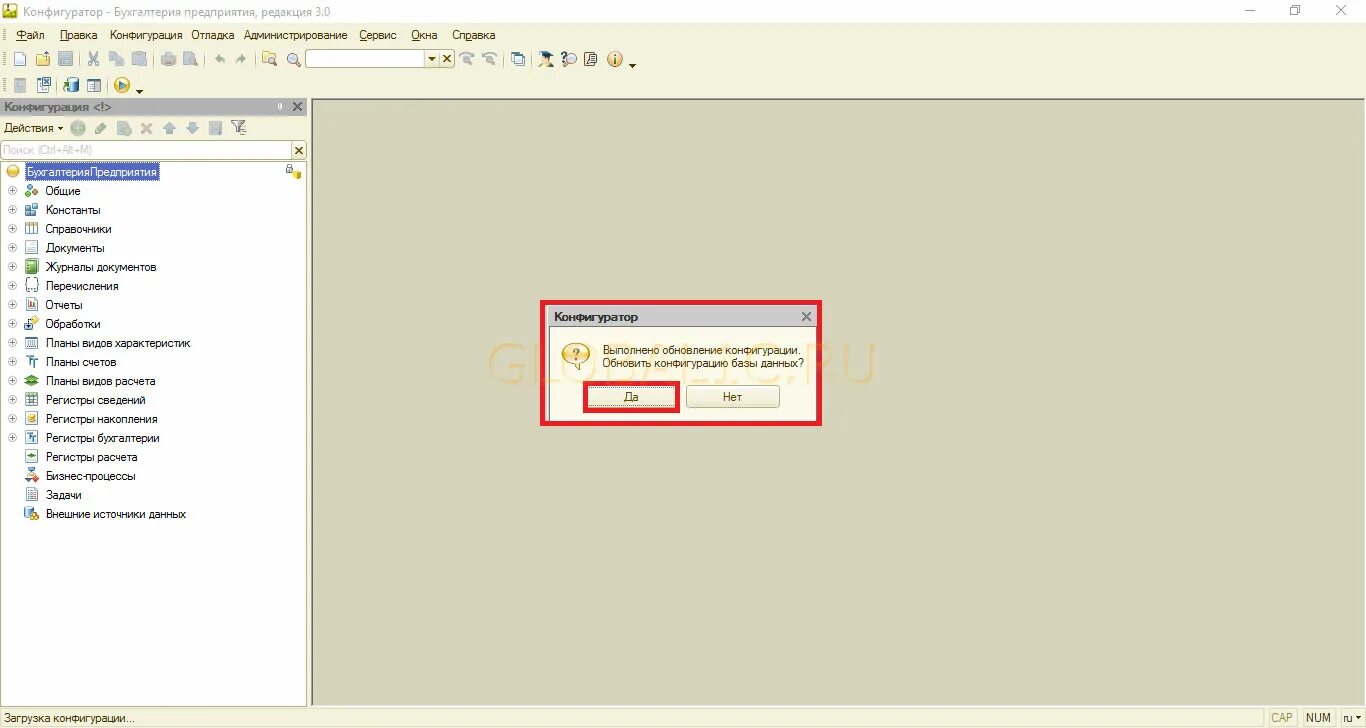Open the toolbar search field dropdown arrow
This screenshot has width=1366, height=728.
[x=432, y=59]
